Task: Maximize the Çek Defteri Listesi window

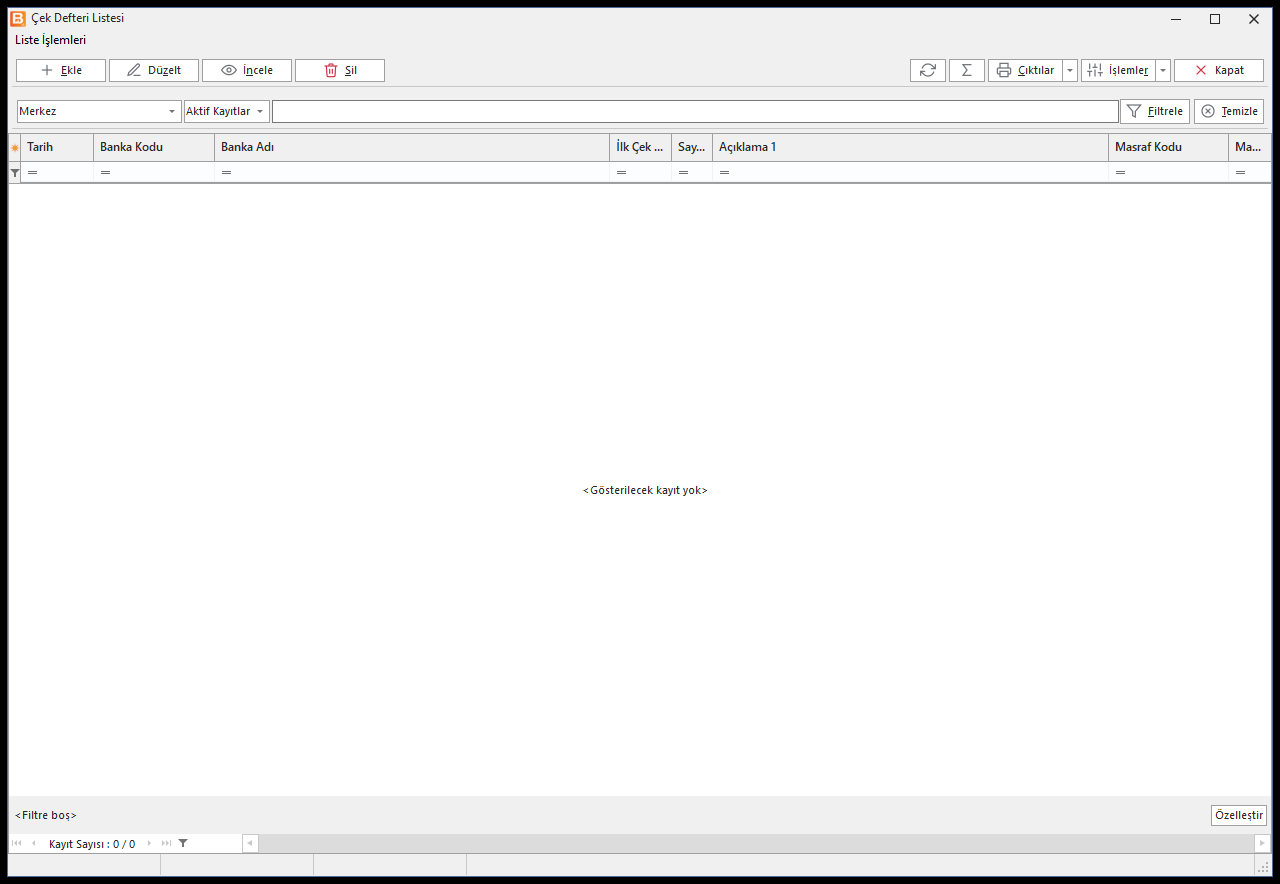Action: pyautogui.click(x=1215, y=19)
